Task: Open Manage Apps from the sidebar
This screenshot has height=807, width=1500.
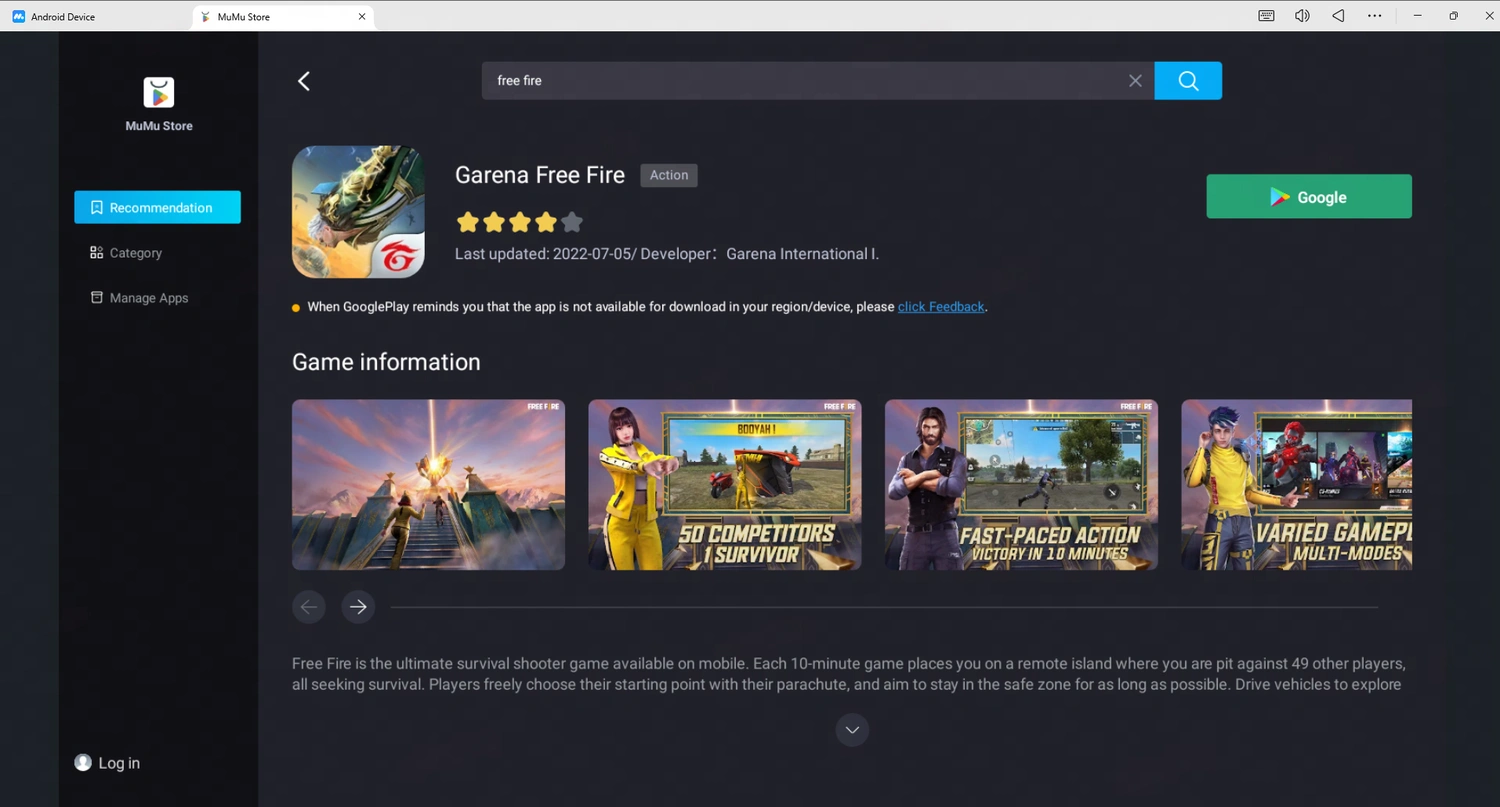Action: (148, 297)
